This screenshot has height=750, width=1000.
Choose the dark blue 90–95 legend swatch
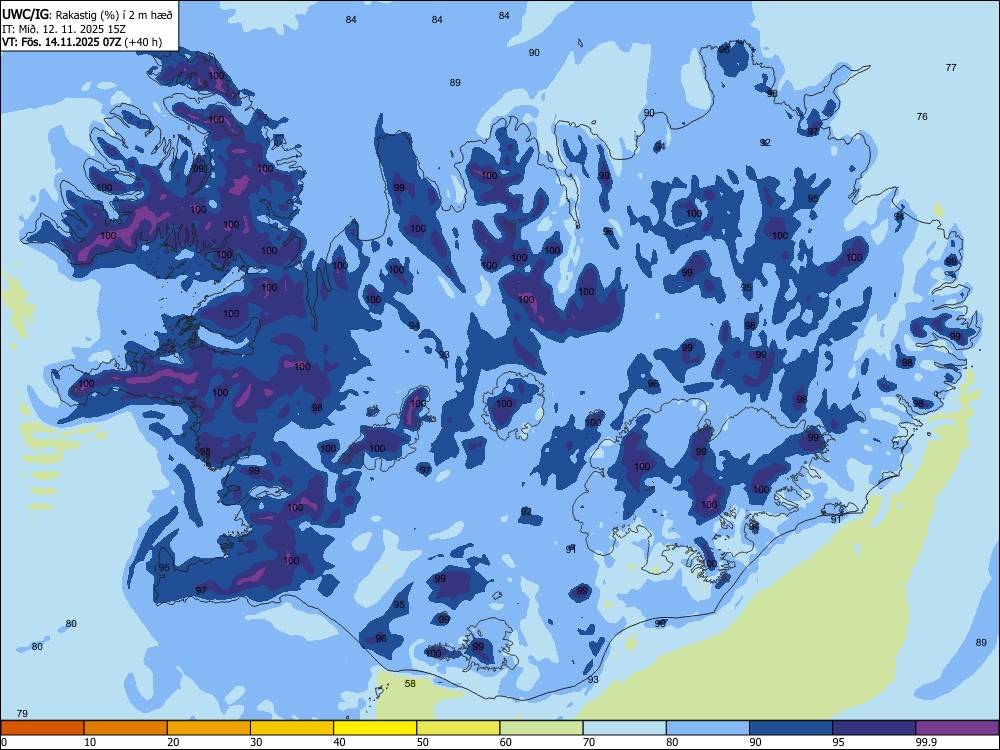pos(791,728)
